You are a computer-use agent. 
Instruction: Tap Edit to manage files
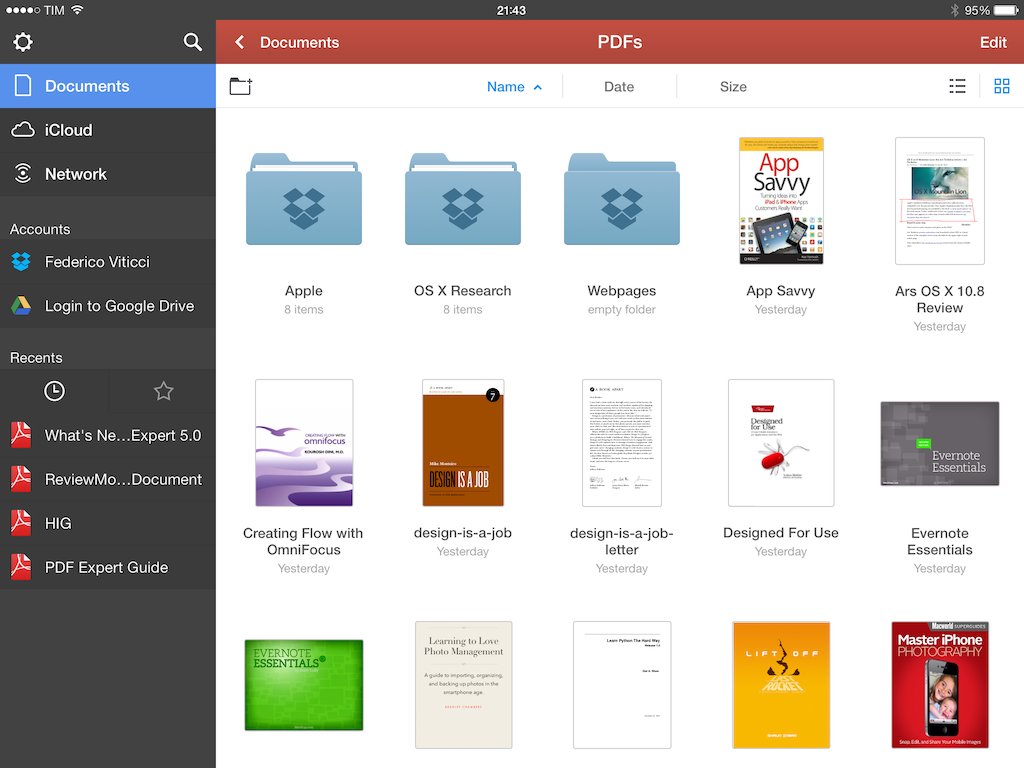point(992,43)
